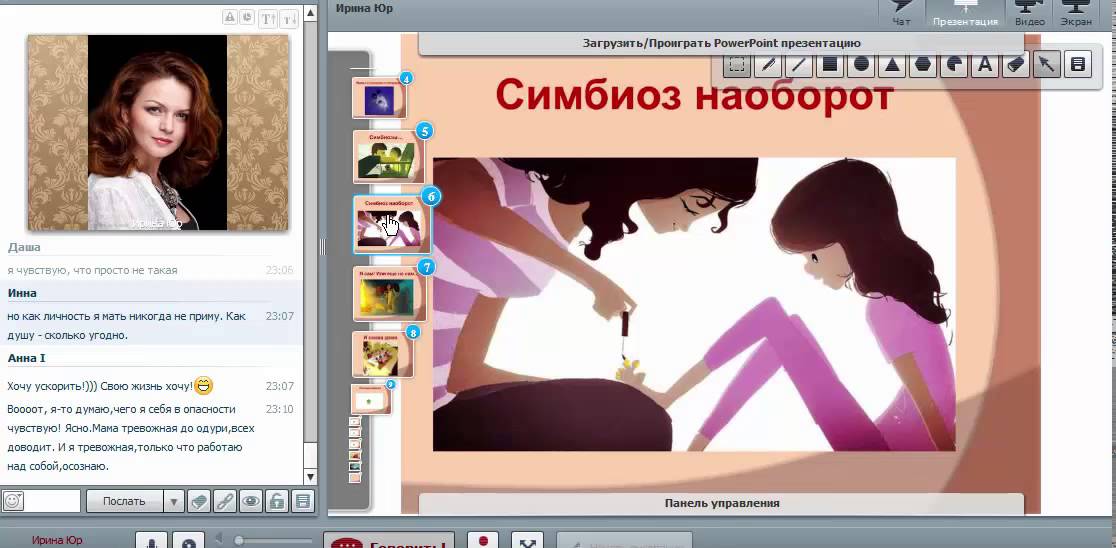Click the webcam button beside microphone
Image resolution: width=1116 pixels, height=548 pixels.
(x=189, y=541)
